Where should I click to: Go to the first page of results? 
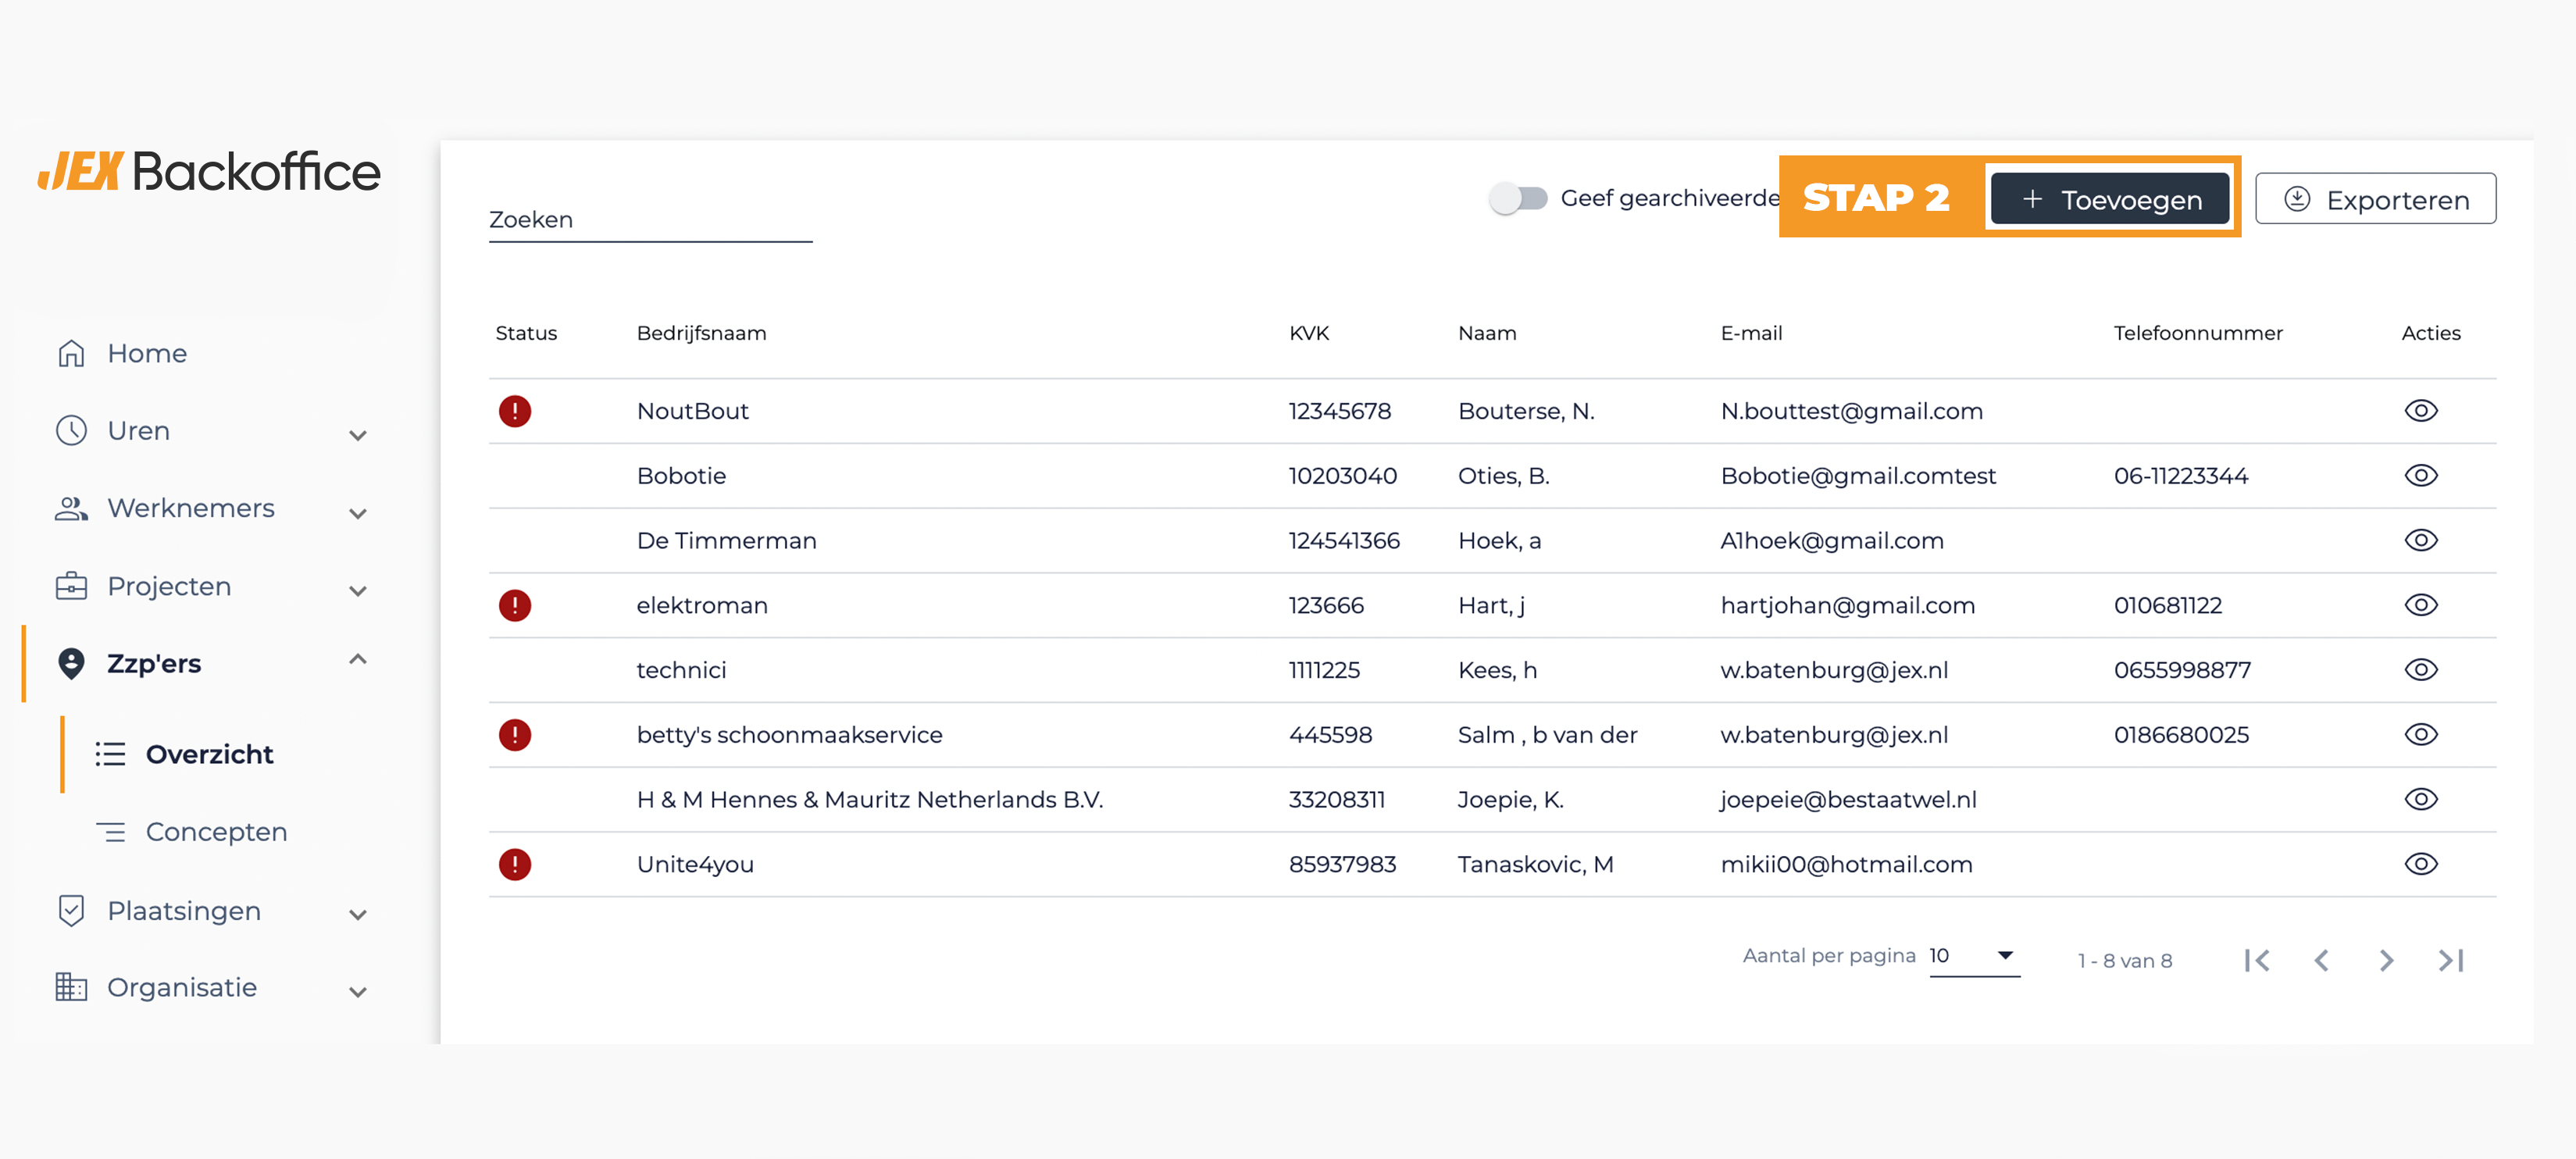point(2257,960)
